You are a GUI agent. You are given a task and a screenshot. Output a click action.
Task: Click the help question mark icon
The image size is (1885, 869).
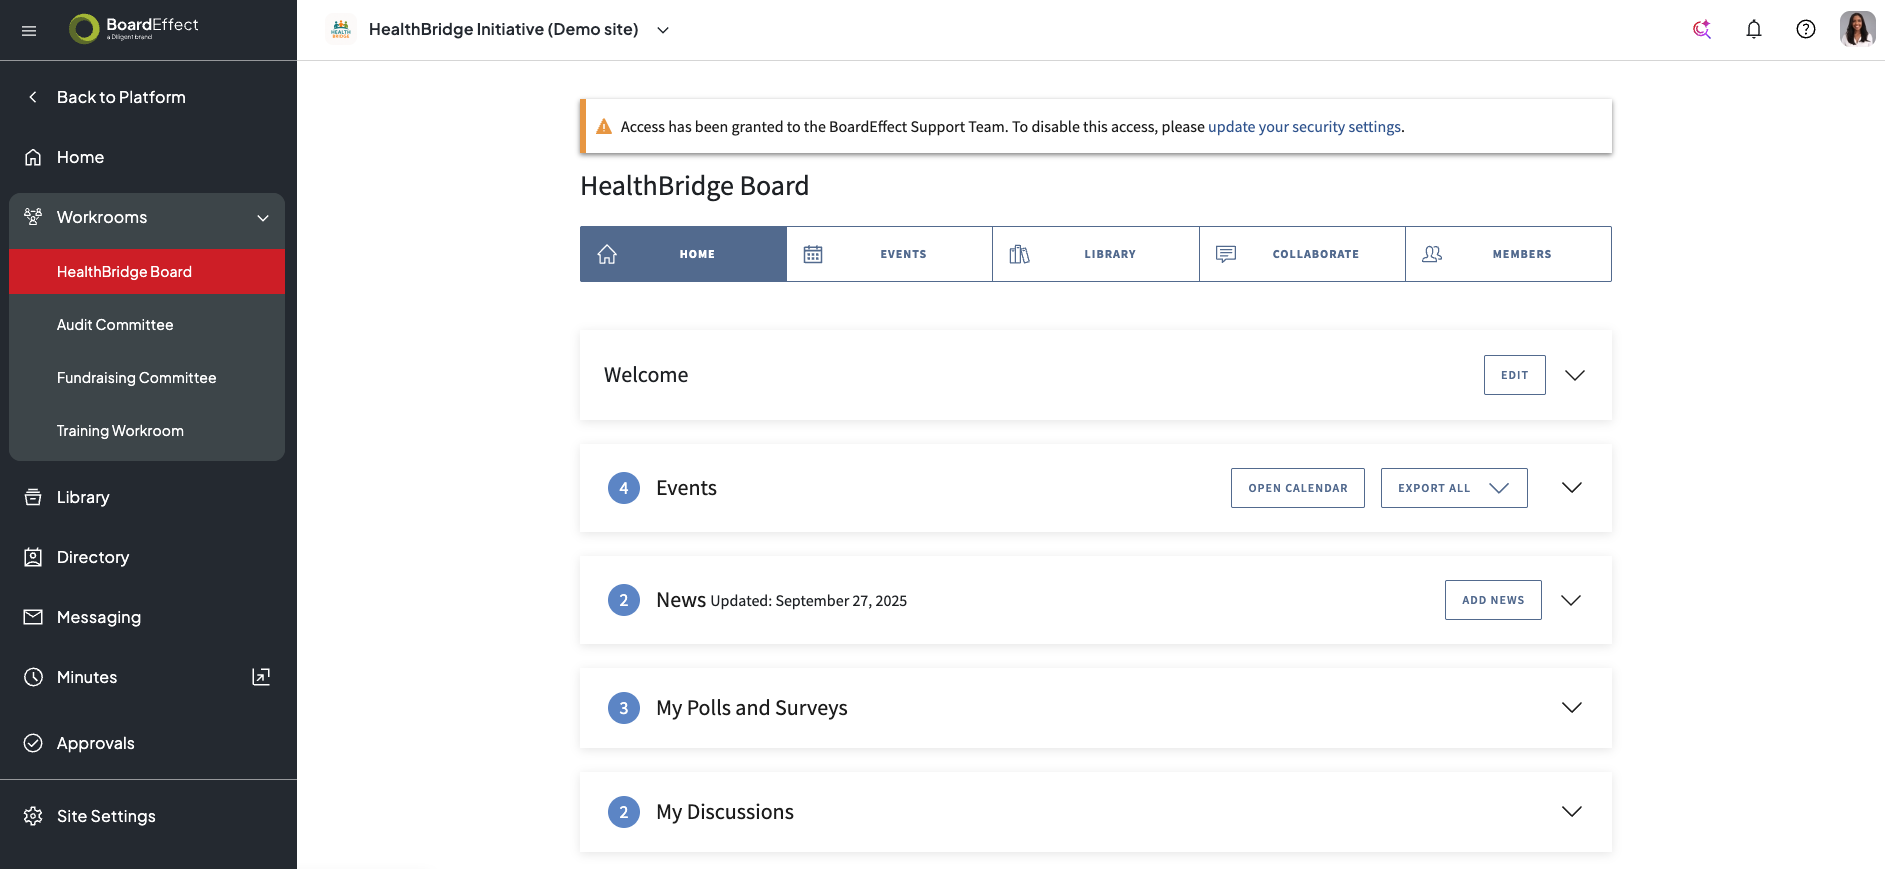(1806, 30)
